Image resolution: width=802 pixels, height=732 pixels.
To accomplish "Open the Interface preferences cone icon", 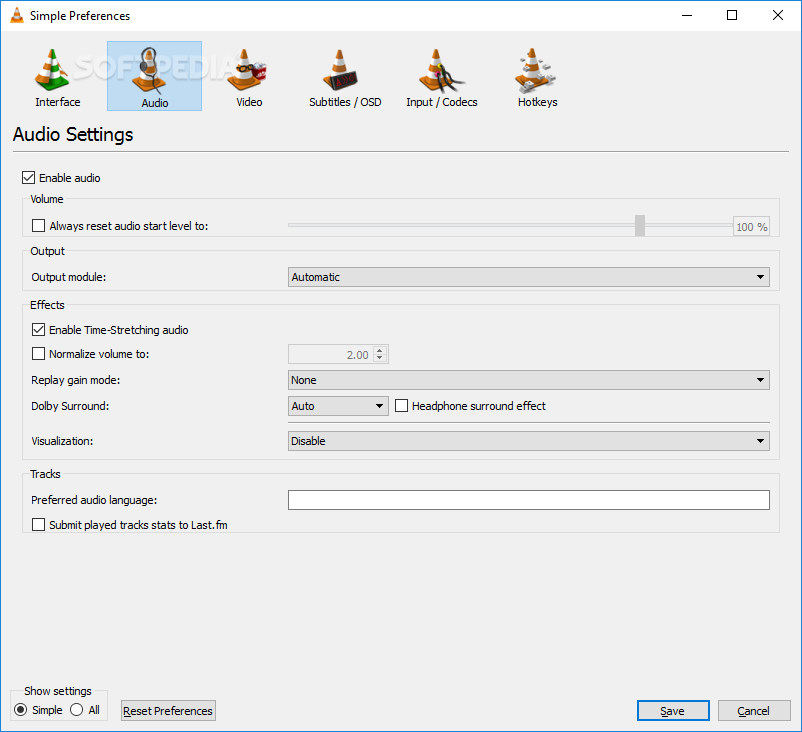I will (x=52, y=70).
